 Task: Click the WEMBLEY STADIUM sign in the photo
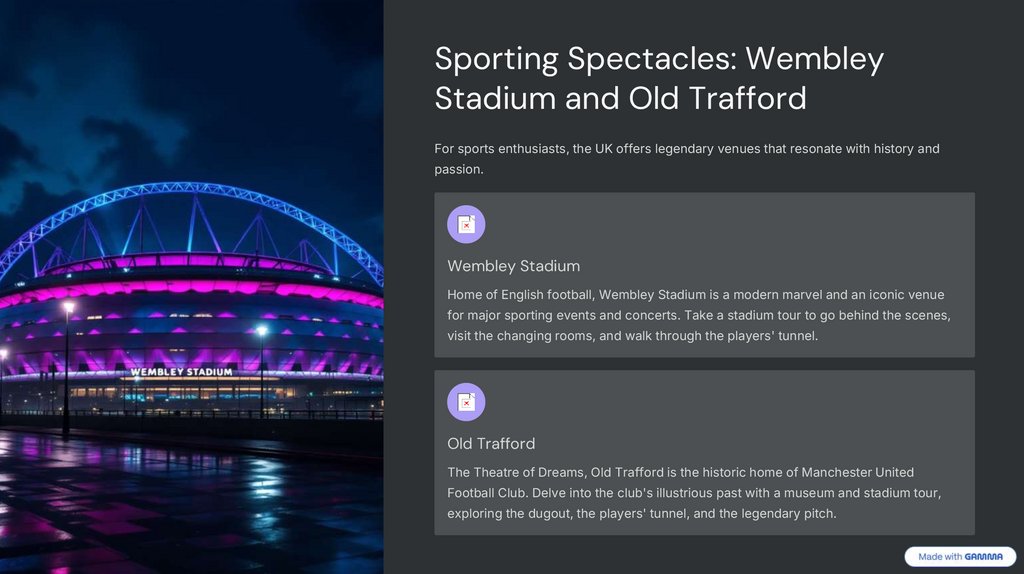click(181, 372)
